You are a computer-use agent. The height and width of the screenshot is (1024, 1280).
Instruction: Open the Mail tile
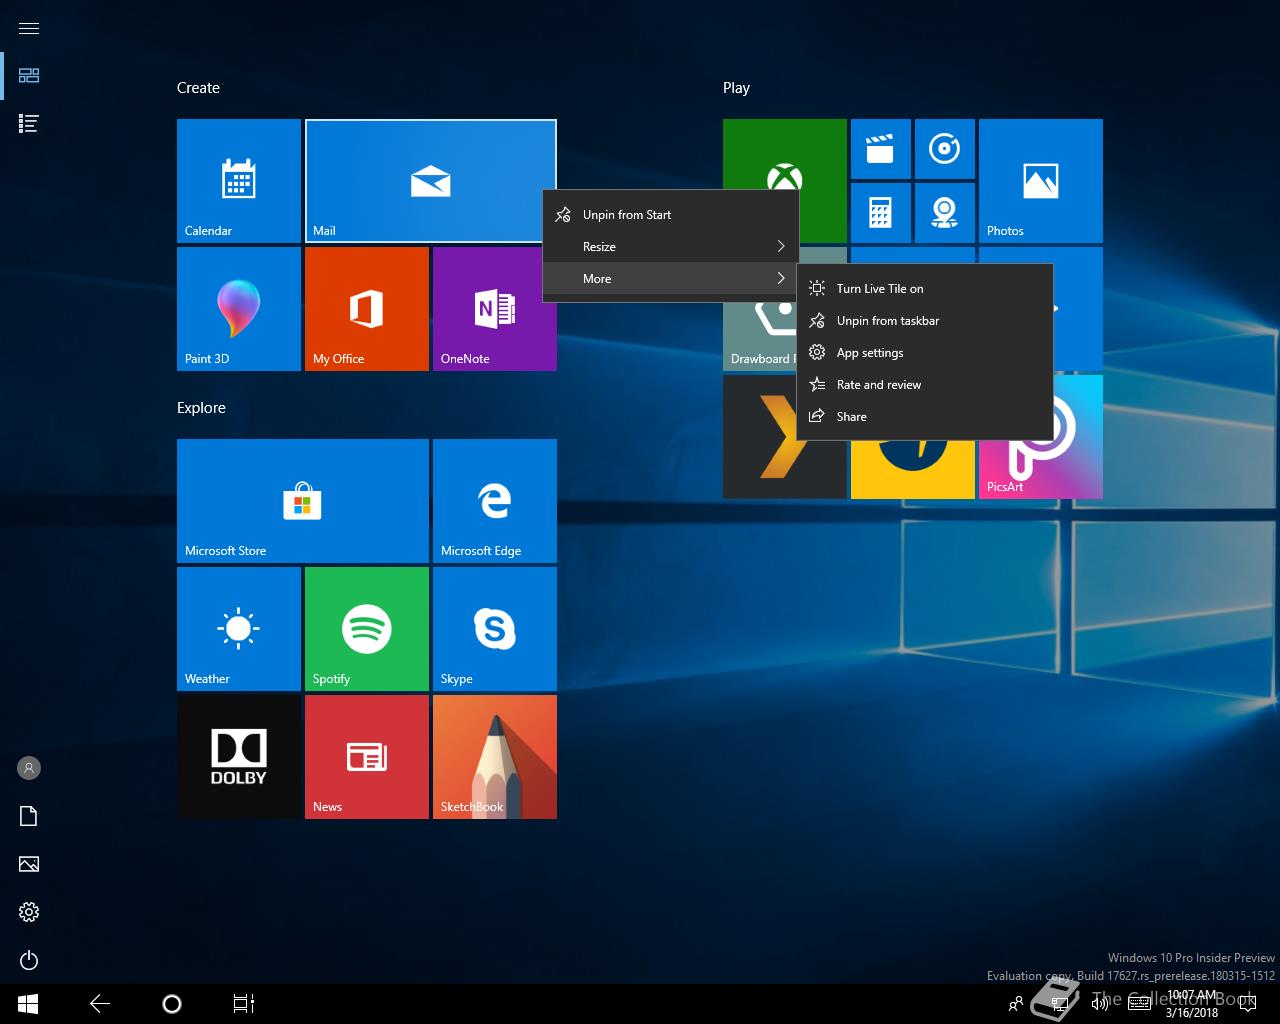pos(430,180)
